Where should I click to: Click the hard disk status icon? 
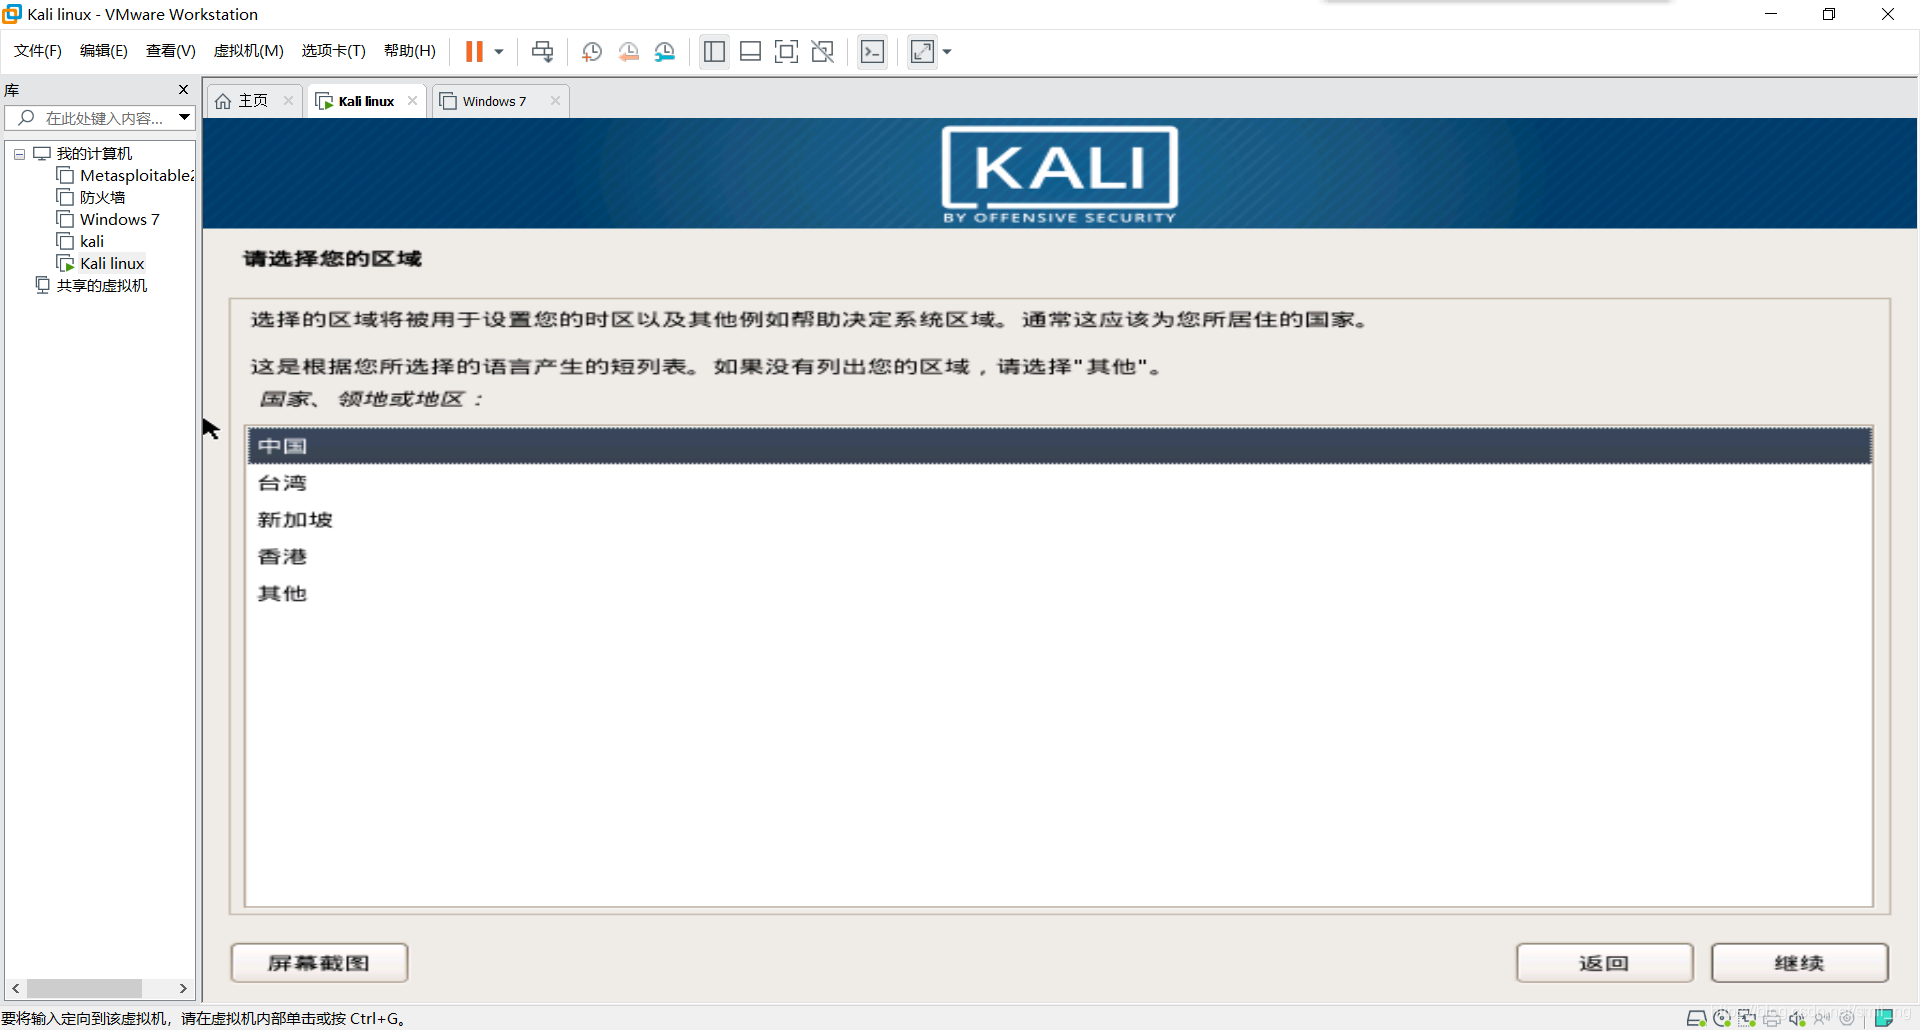coord(1696,1018)
